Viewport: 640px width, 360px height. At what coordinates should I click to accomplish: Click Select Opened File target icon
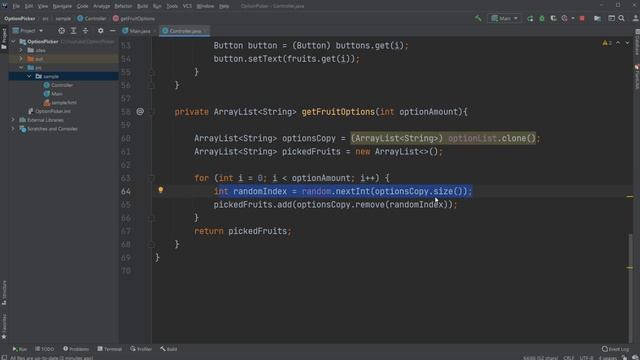(x=61, y=31)
